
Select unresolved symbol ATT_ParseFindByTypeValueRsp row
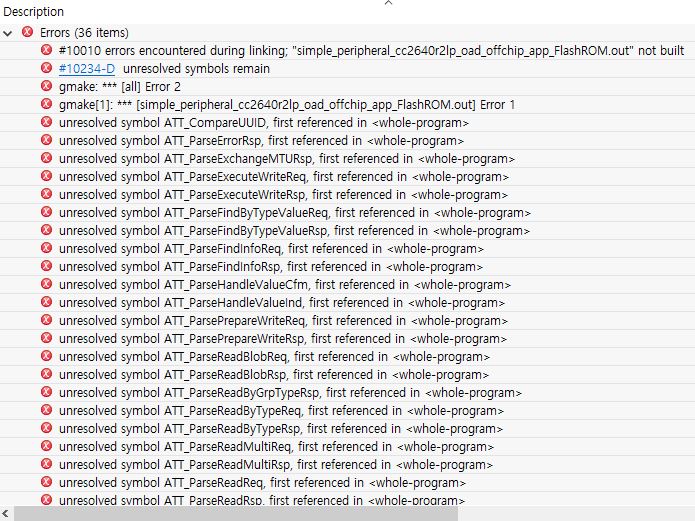click(294, 231)
